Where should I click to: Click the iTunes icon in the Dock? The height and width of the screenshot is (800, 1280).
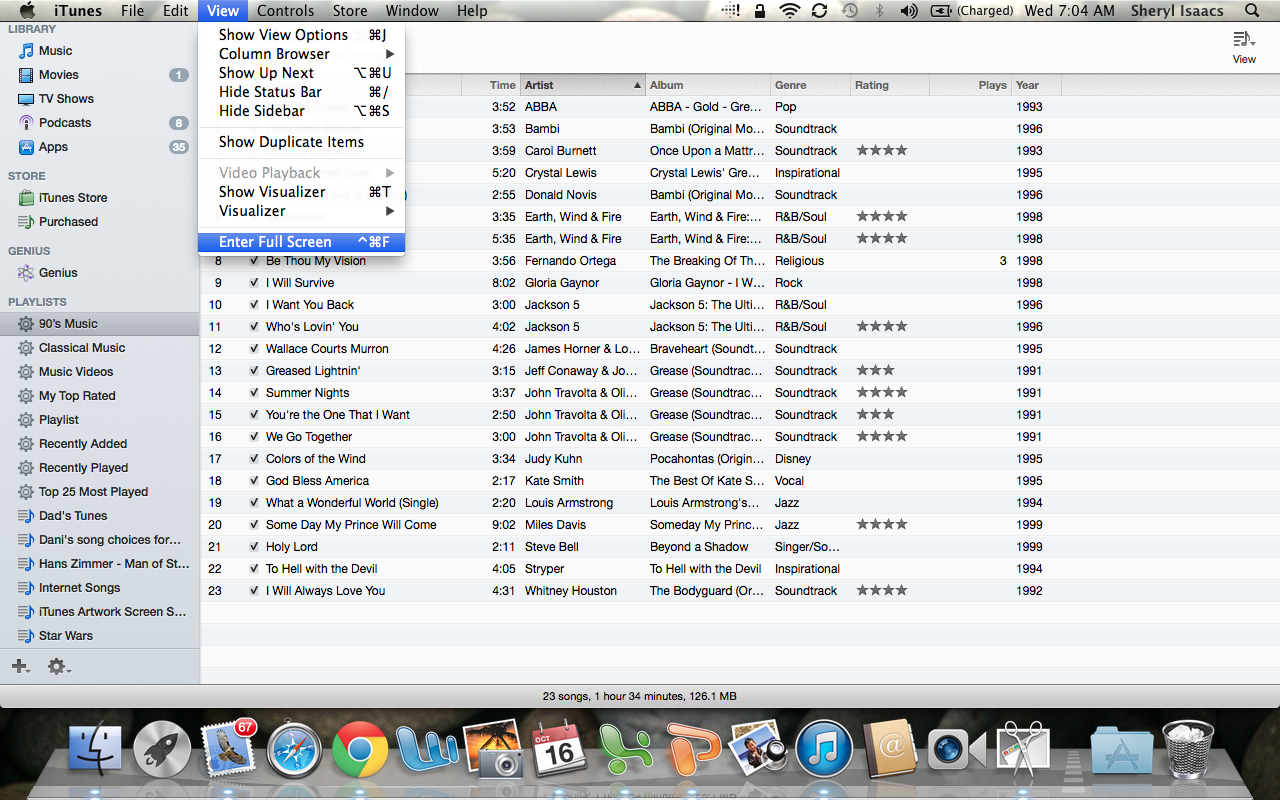824,750
